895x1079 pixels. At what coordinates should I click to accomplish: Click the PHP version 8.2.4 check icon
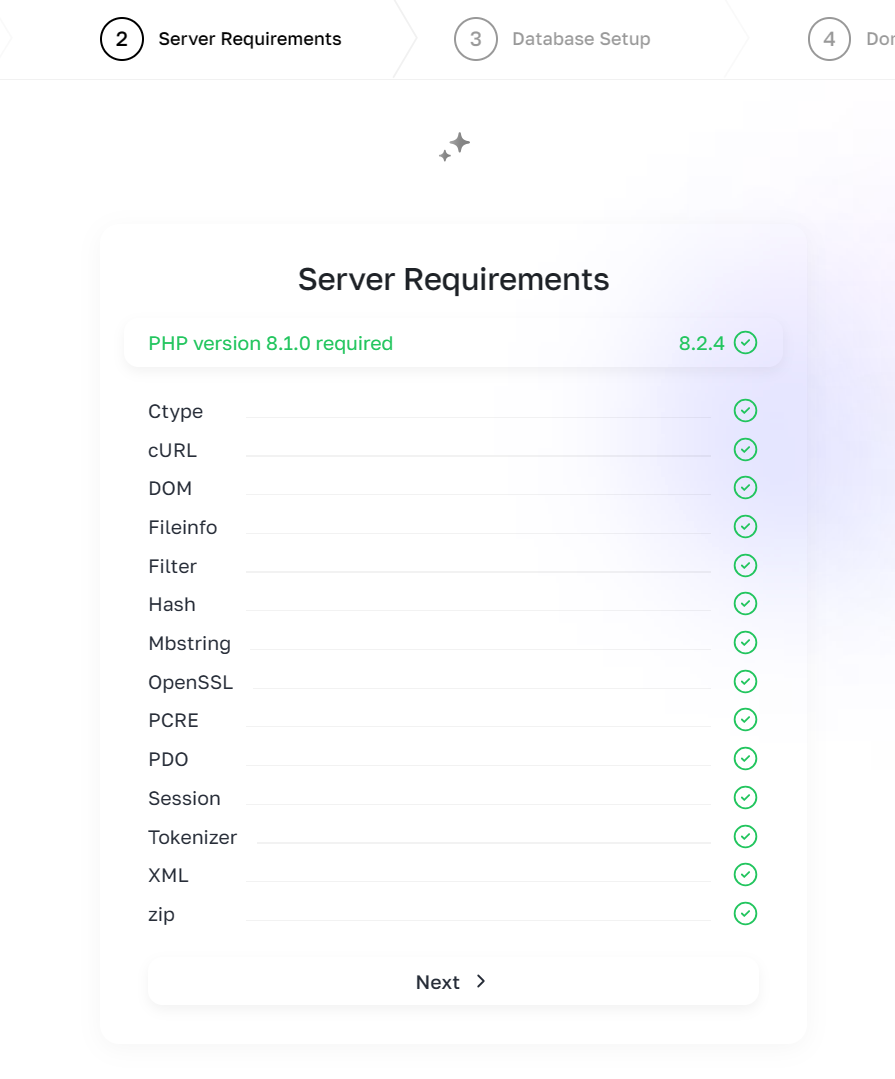click(x=745, y=343)
